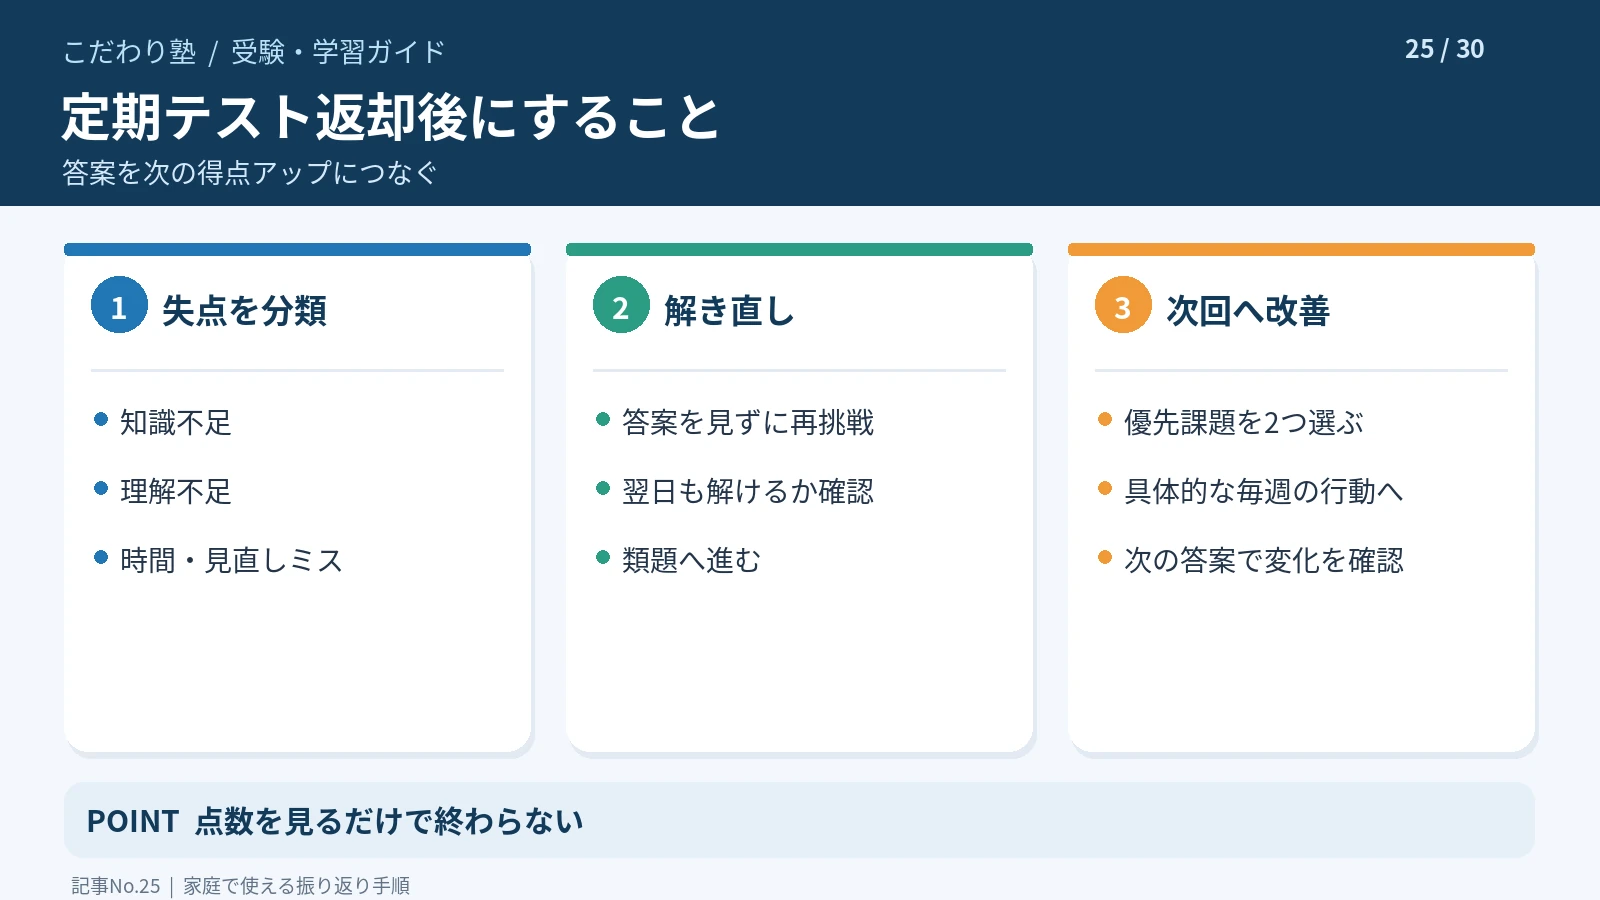Click the slide title 定期テスト返却後にすること
The image size is (1600, 900).
click(x=391, y=118)
